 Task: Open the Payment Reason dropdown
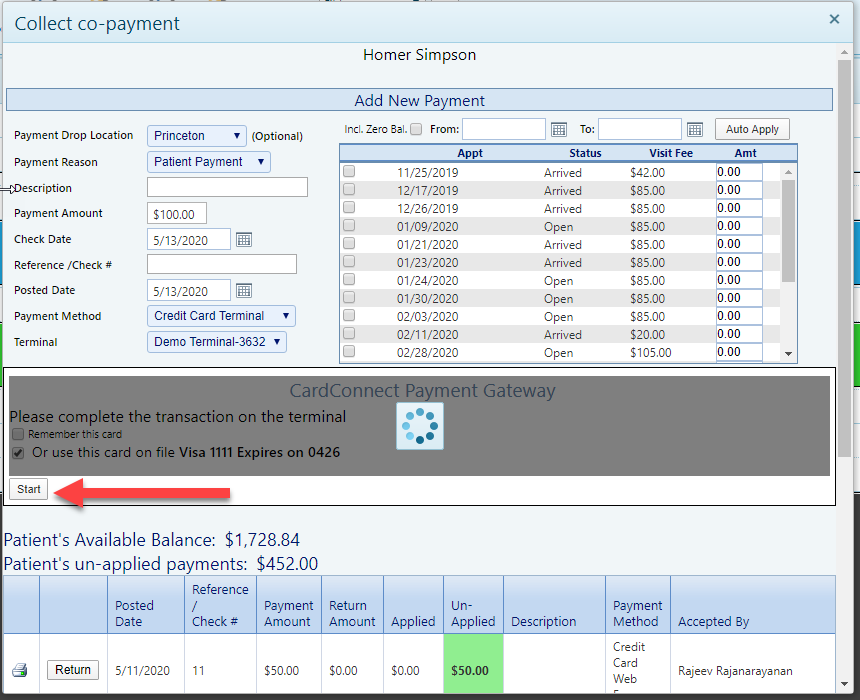point(208,161)
